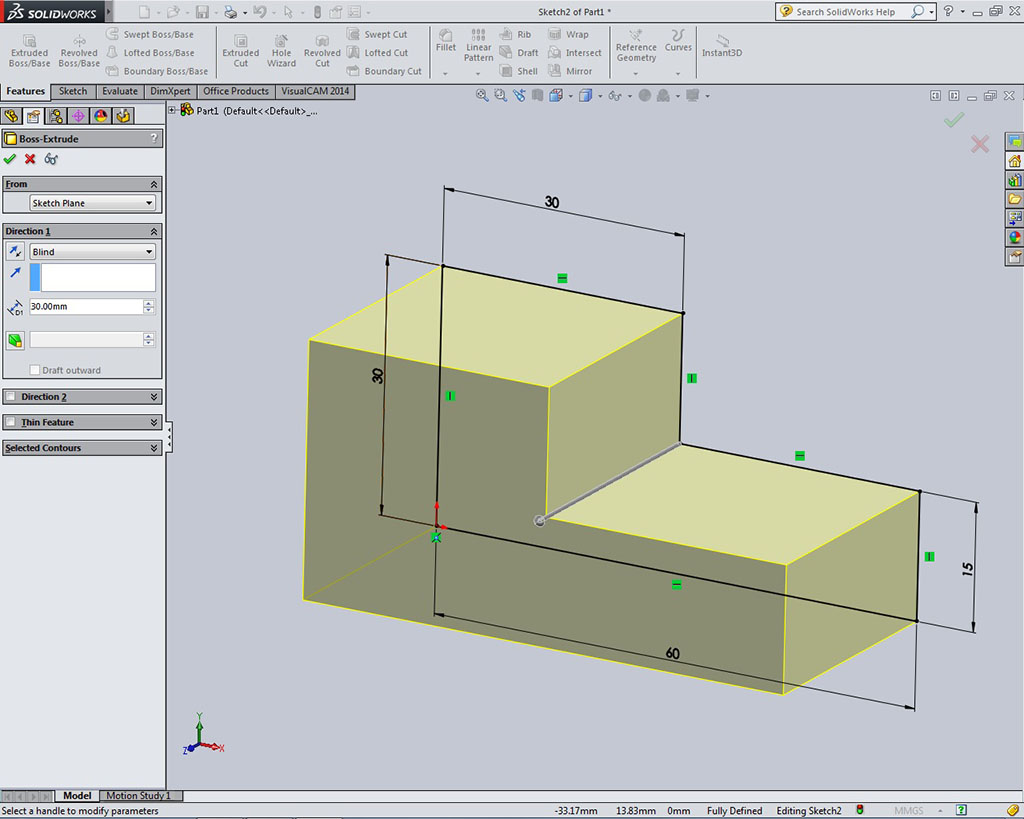This screenshot has width=1024, height=819.
Task: Enable the Thin Feature checkbox
Action: pyautogui.click(x=11, y=423)
